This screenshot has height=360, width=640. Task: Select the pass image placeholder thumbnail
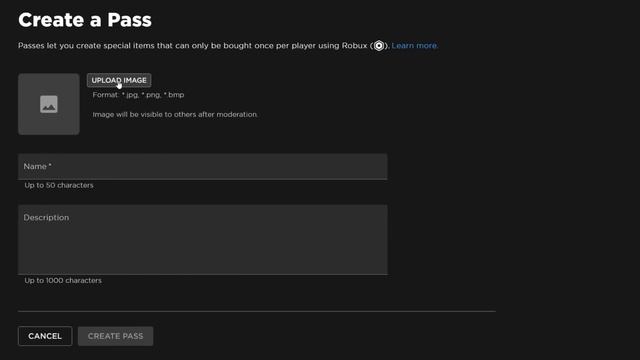49,104
